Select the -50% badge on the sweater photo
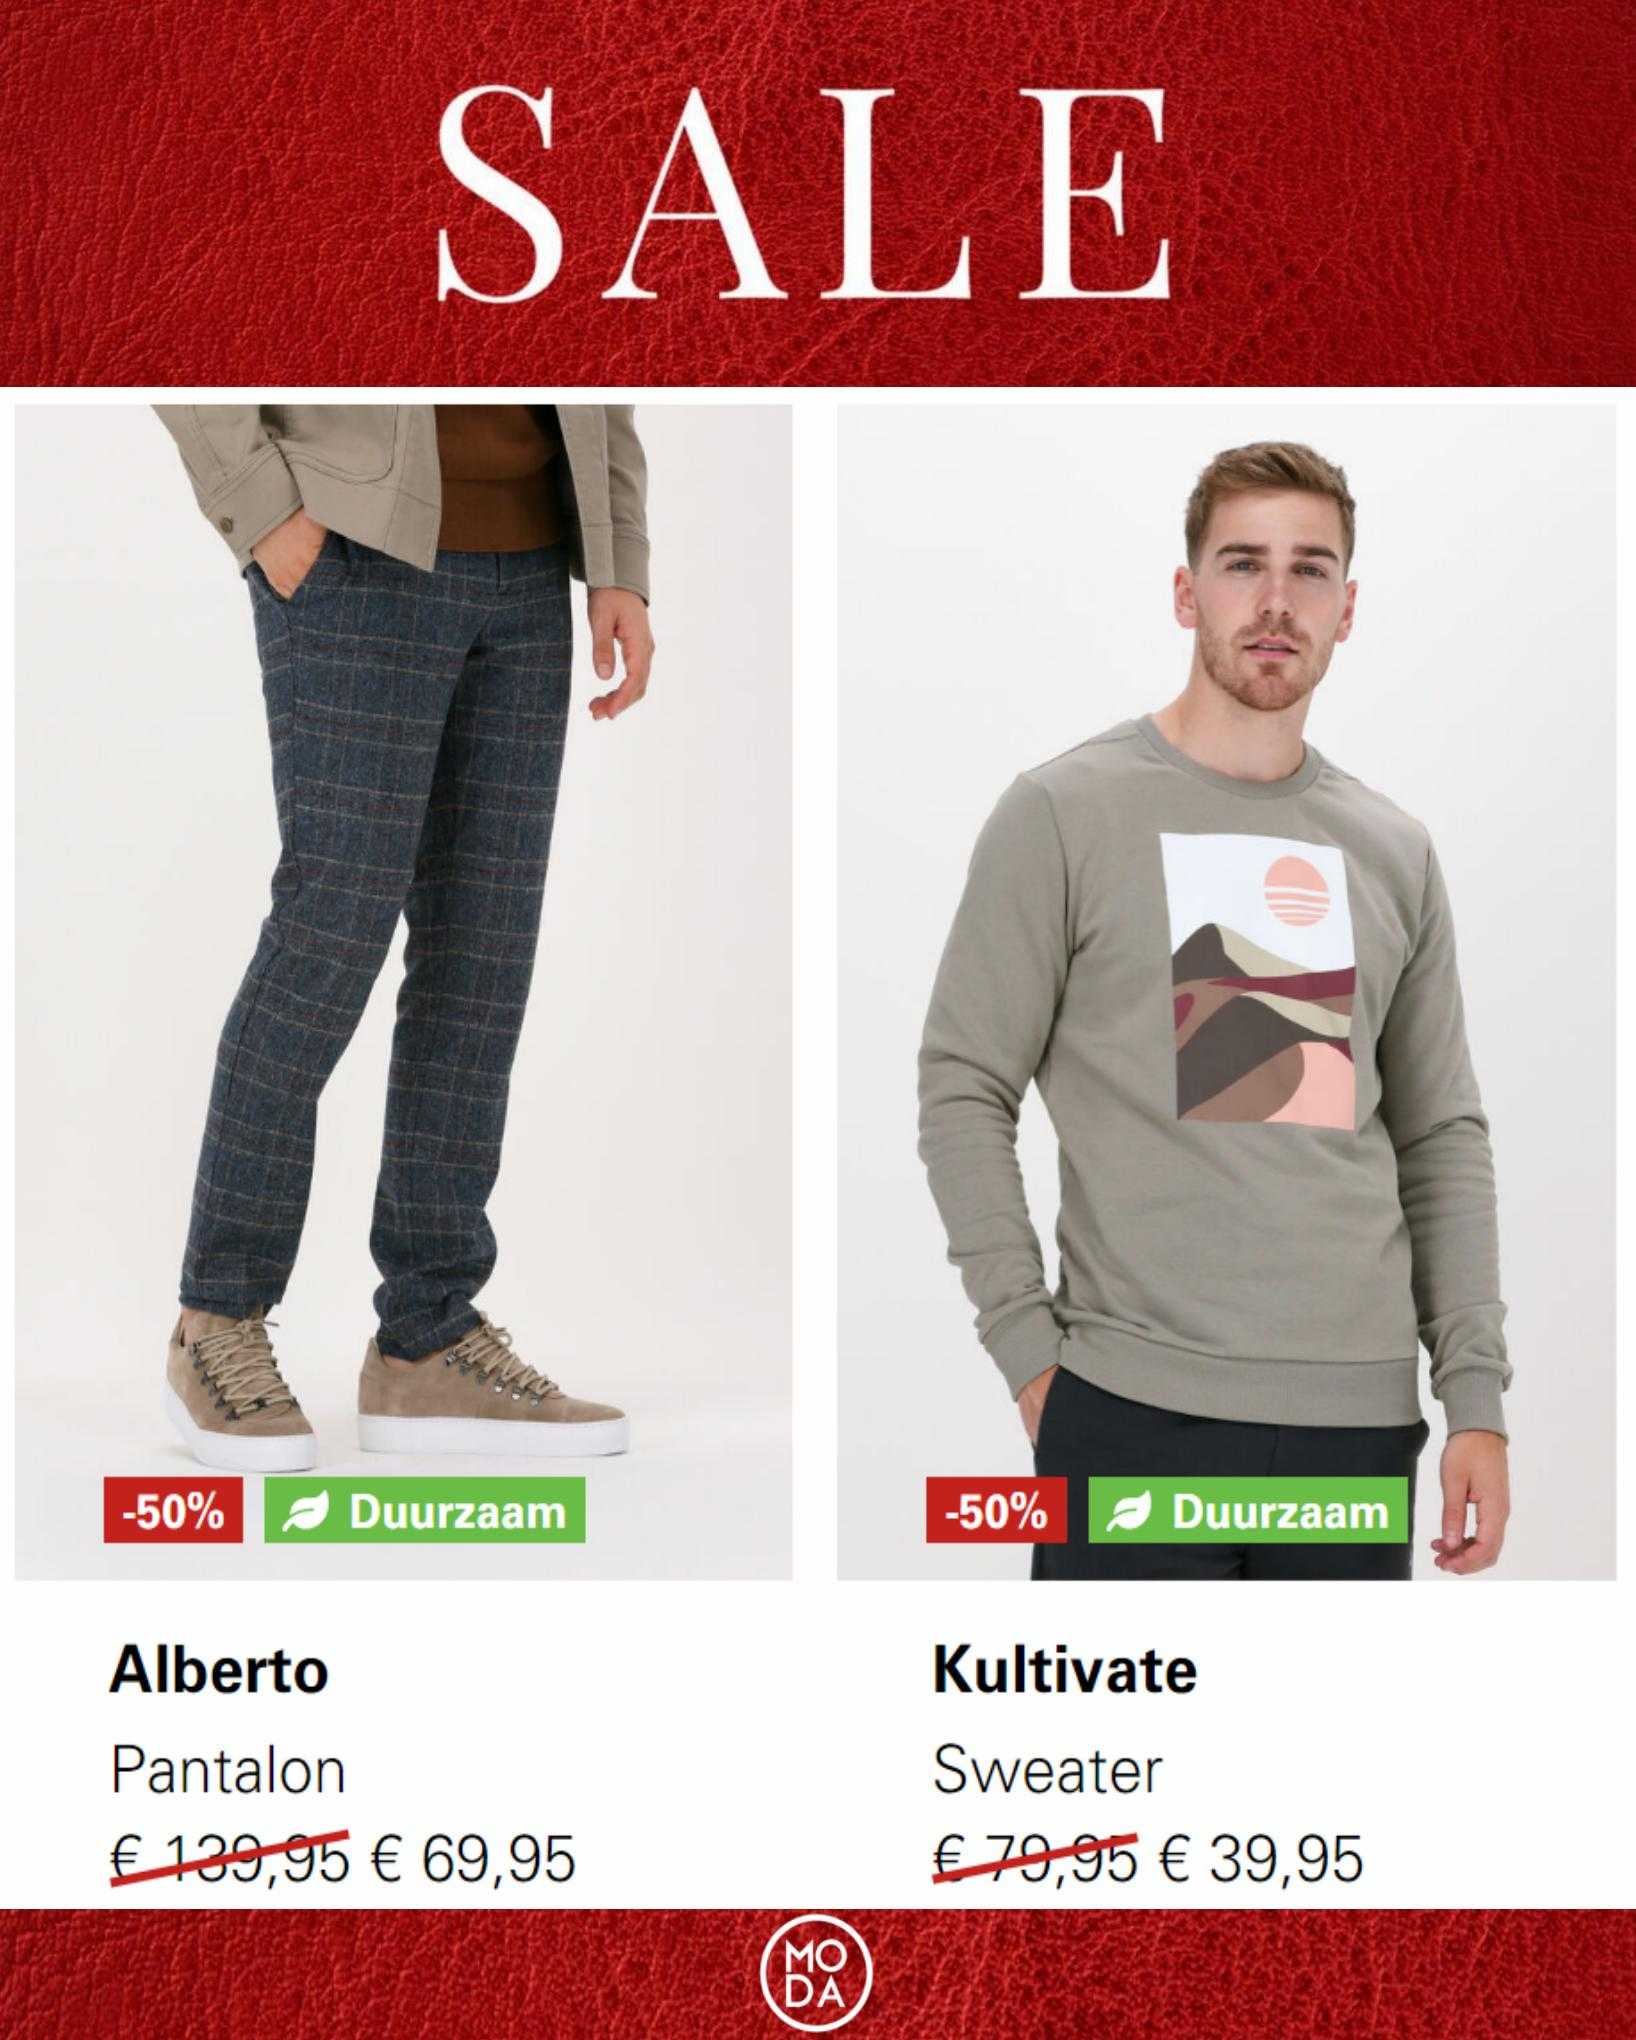Viewport: 1636px width, 2040px height. tap(996, 1510)
